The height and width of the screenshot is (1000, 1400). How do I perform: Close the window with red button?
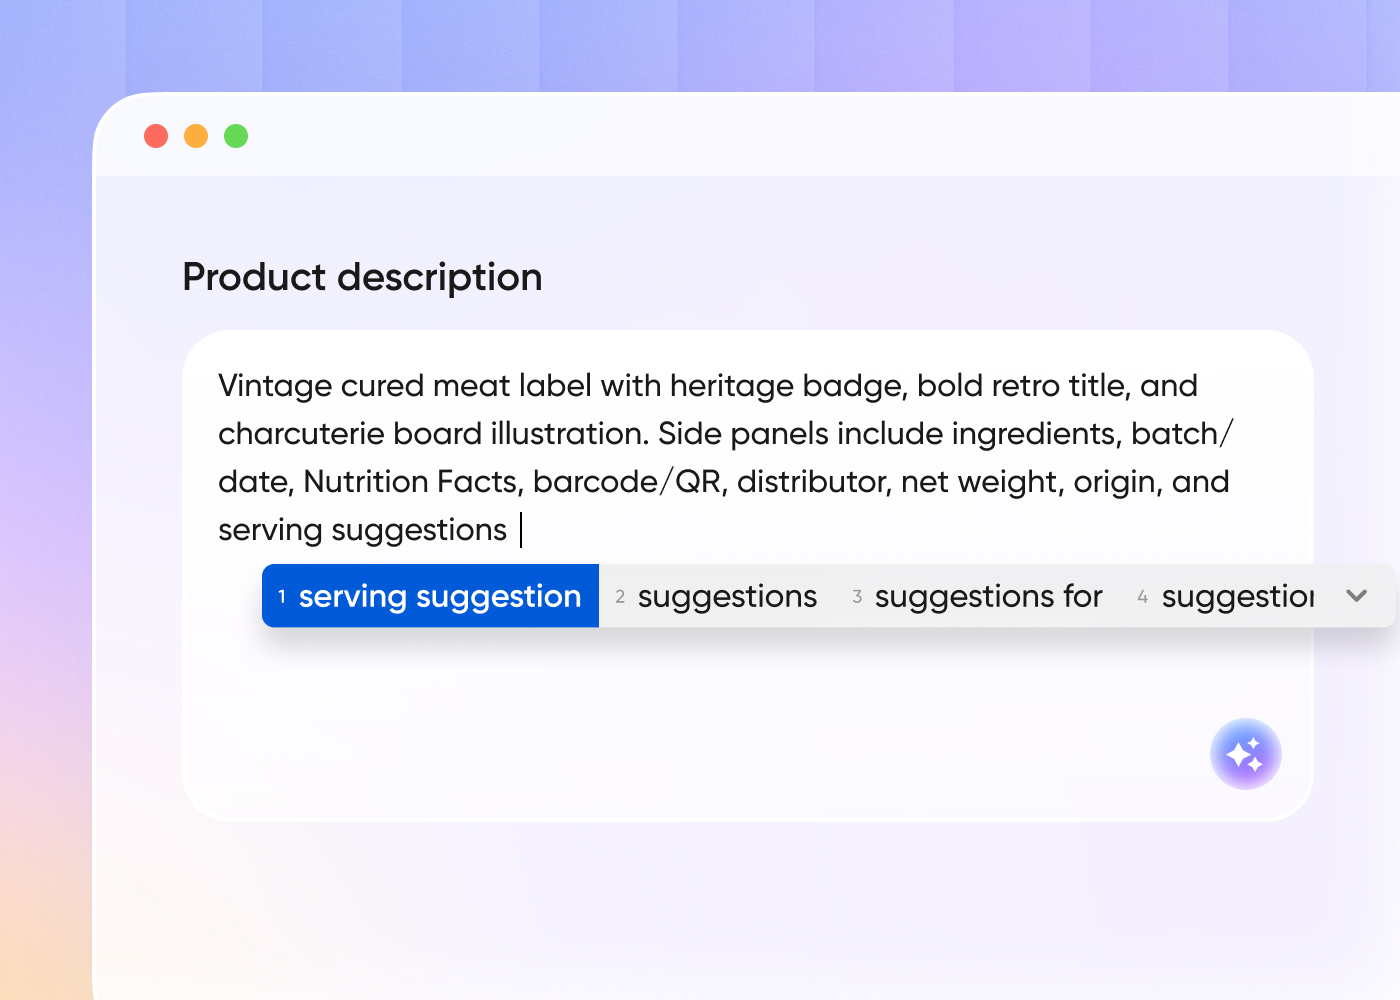[156, 136]
